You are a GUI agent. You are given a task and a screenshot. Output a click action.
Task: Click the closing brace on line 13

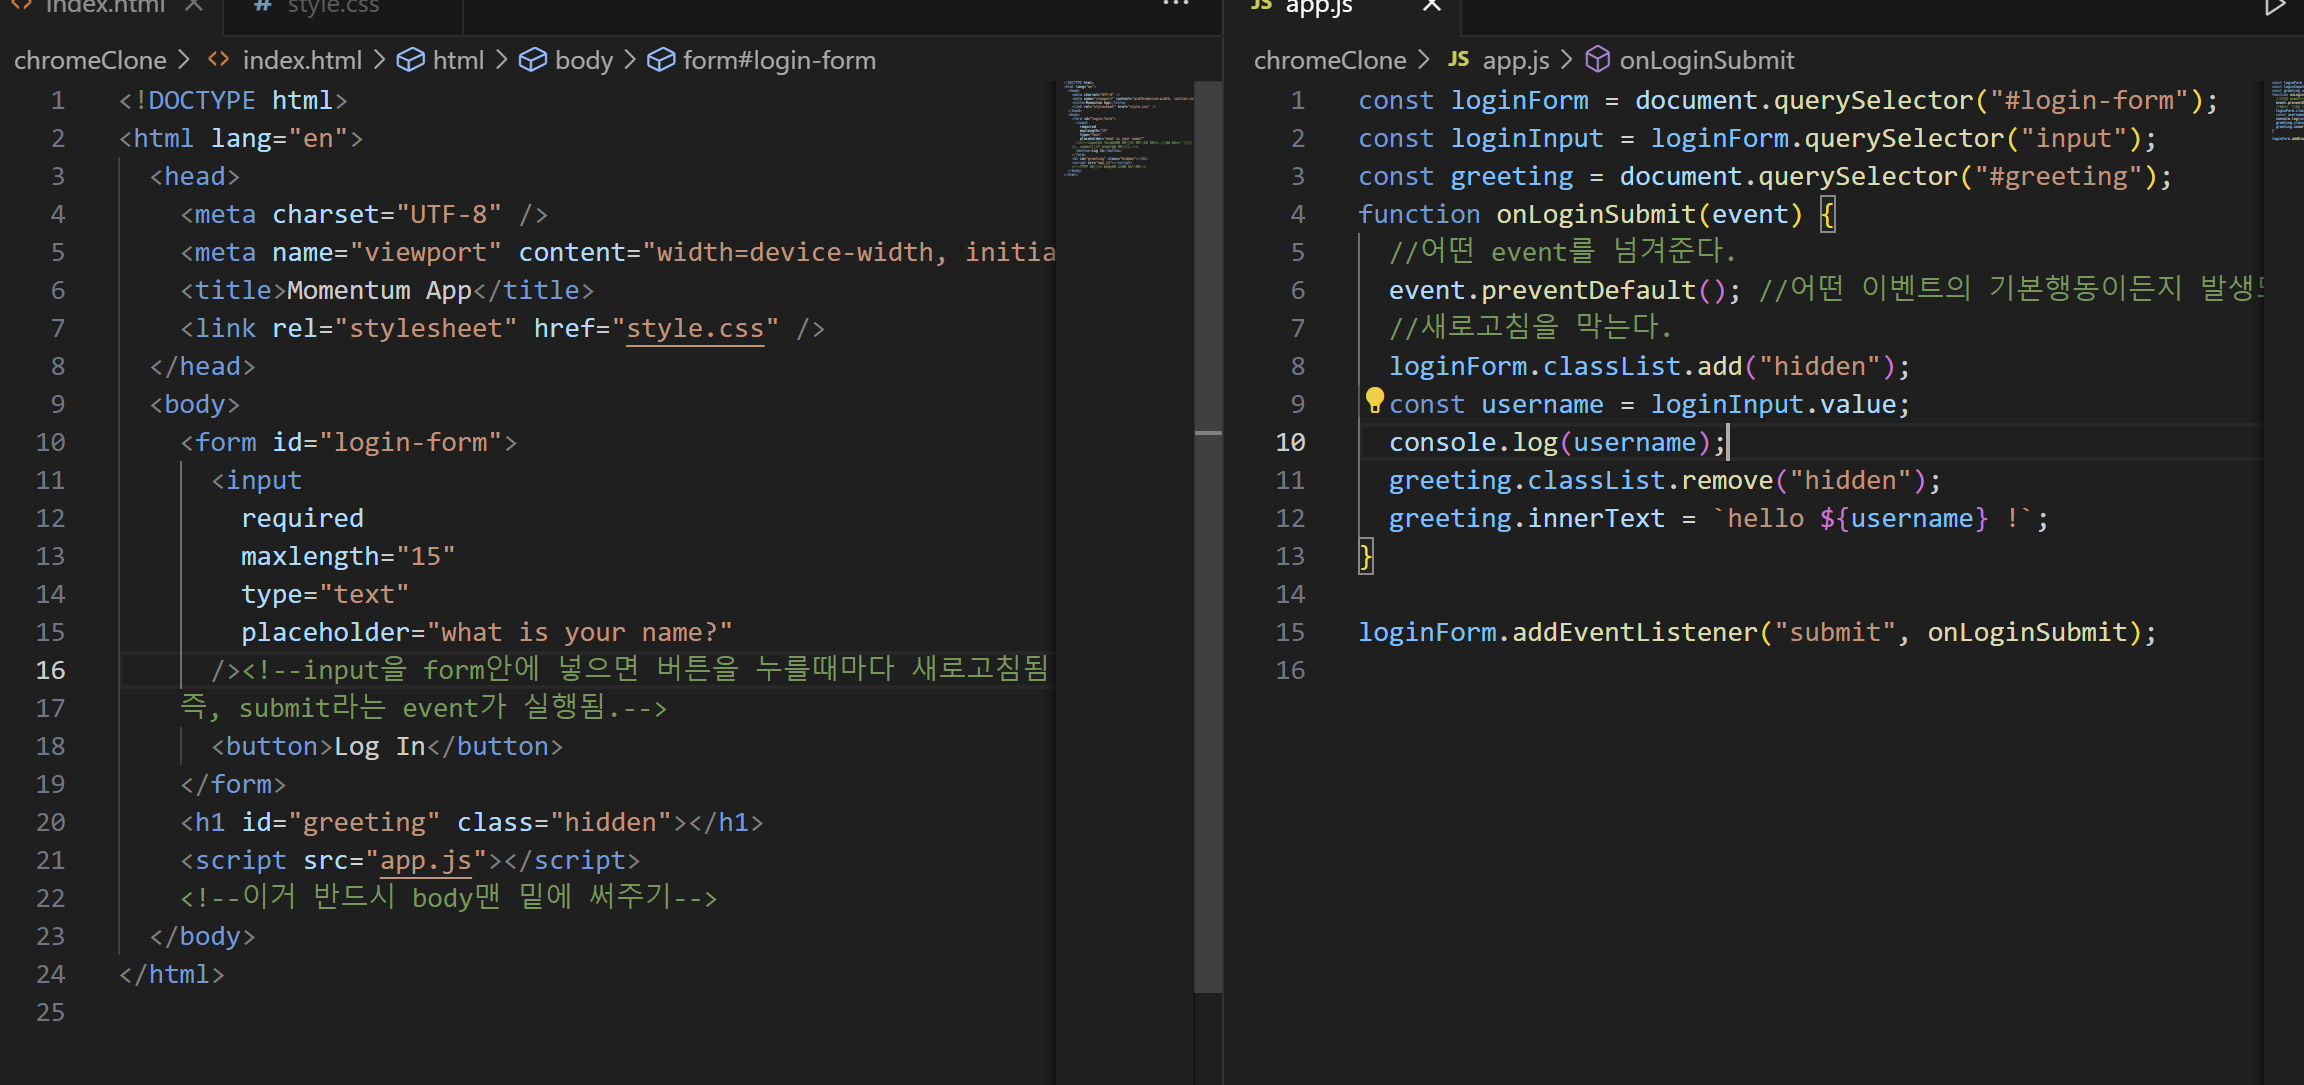click(1366, 556)
